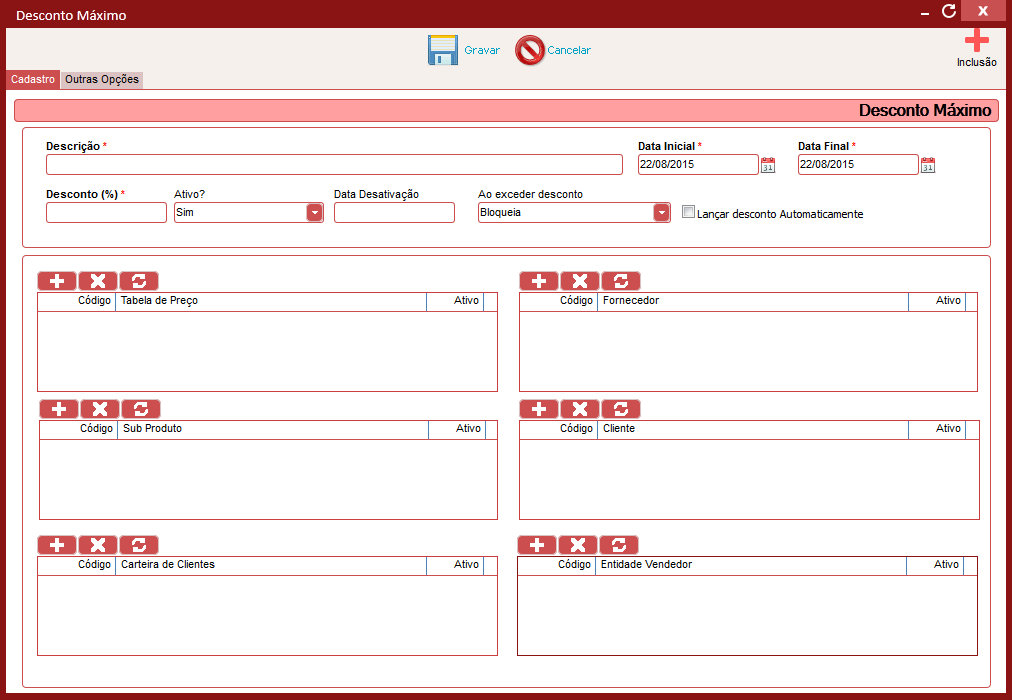Minimize the Desconto Máximo window
The height and width of the screenshot is (700, 1012).
point(925,13)
